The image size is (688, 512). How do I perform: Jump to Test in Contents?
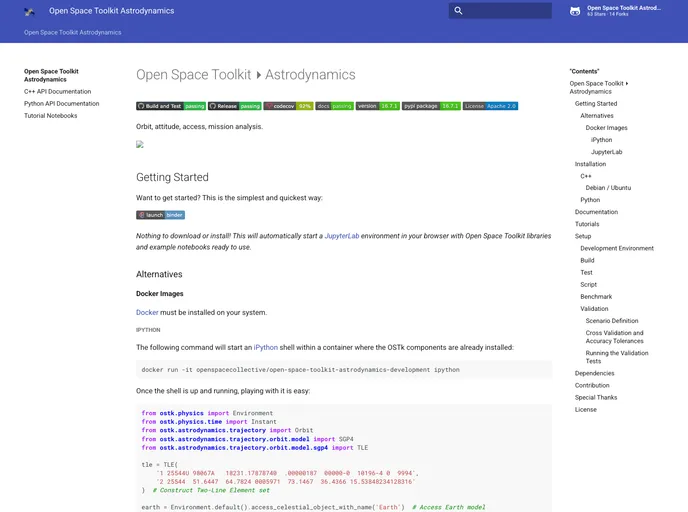(586, 272)
